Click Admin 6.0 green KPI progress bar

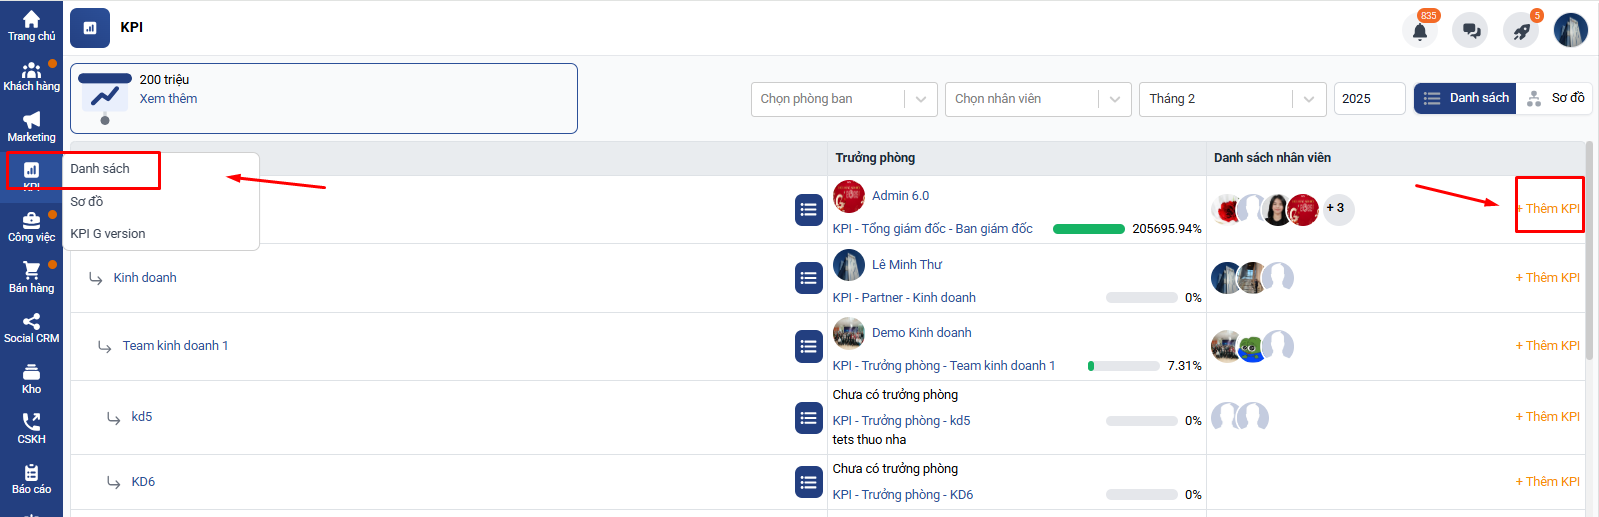(1088, 229)
